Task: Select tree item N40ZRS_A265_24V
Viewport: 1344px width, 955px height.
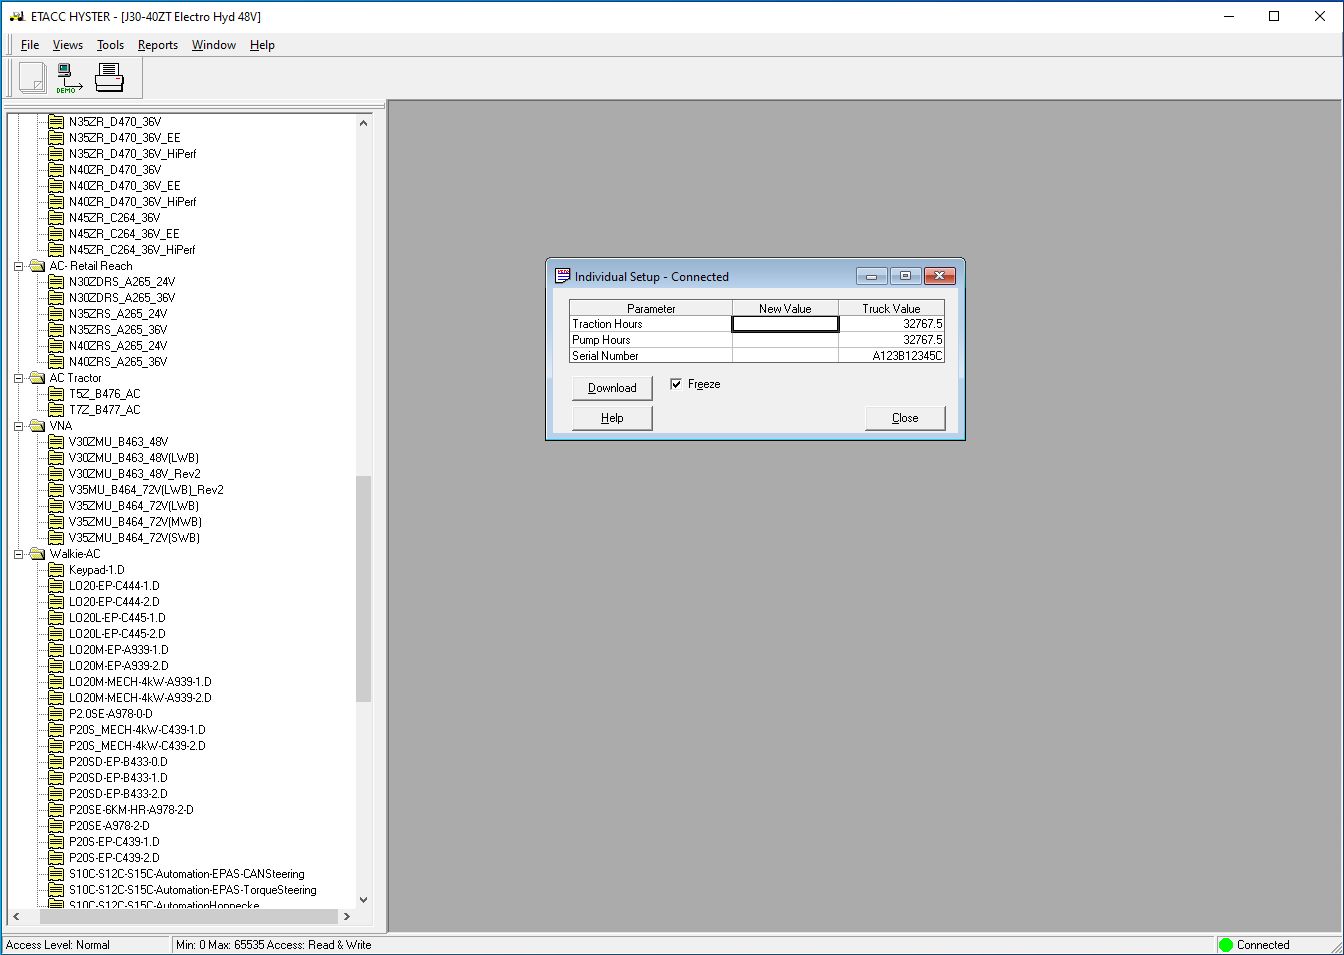Action: pyautogui.click(x=118, y=346)
